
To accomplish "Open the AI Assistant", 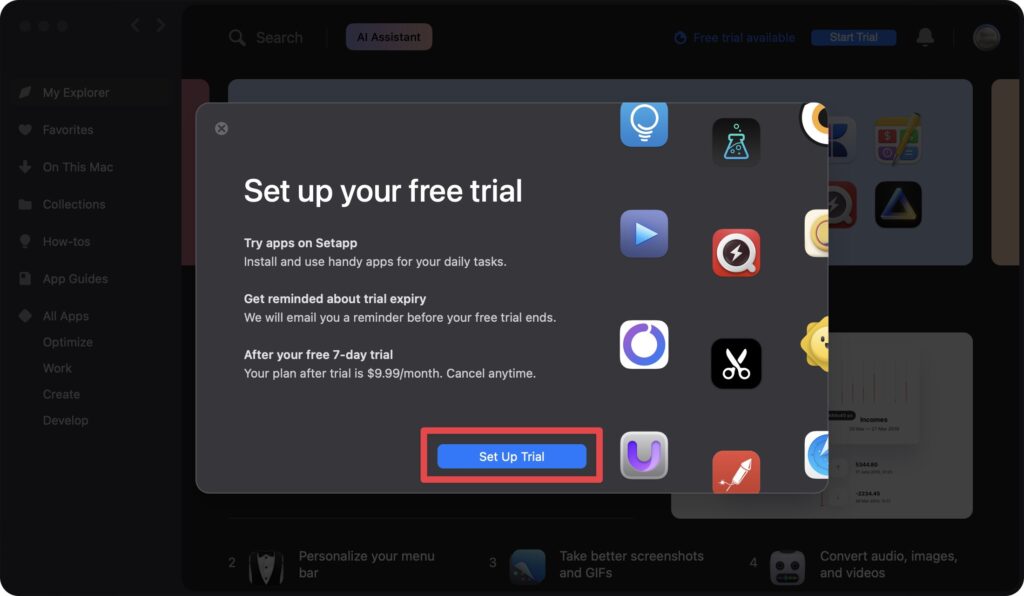I will pyautogui.click(x=389, y=37).
